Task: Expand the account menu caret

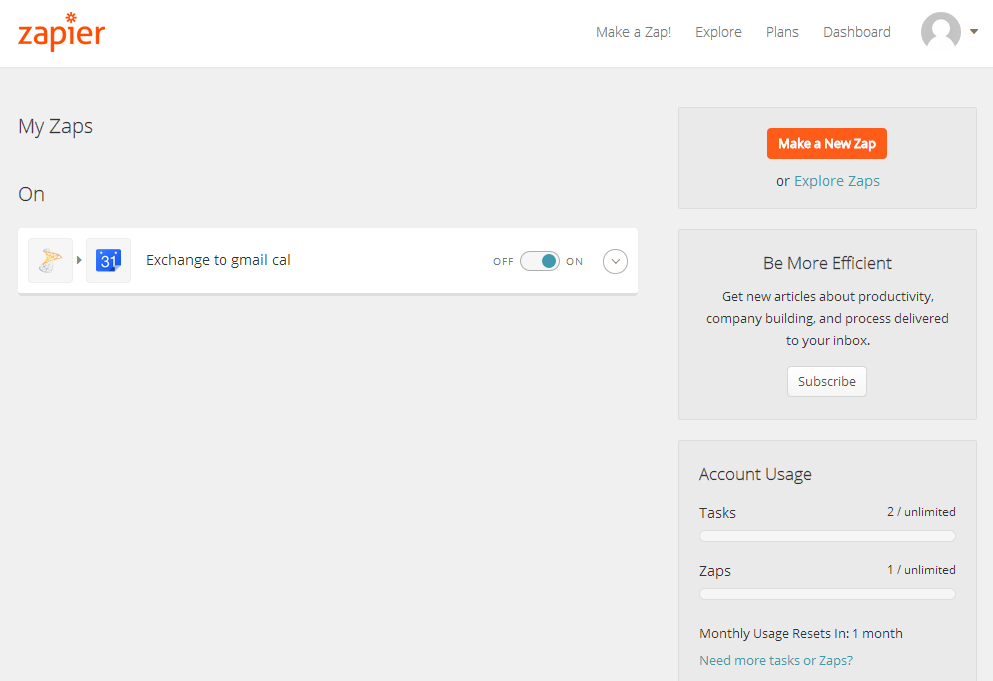Action: pyautogui.click(x=974, y=31)
